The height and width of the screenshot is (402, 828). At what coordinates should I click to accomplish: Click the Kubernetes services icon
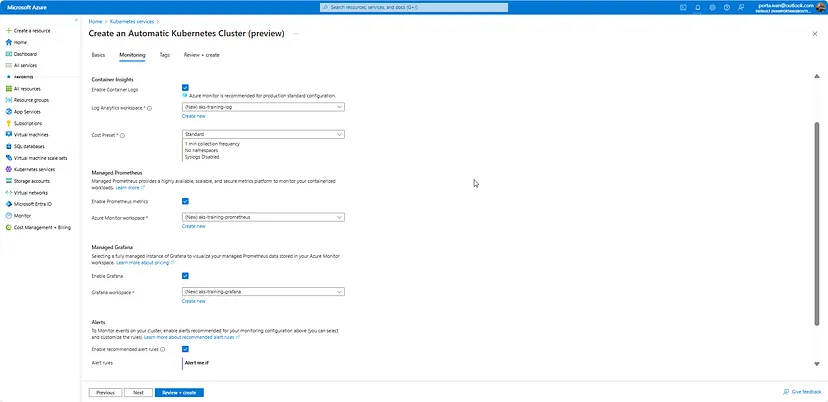point(8,170)
